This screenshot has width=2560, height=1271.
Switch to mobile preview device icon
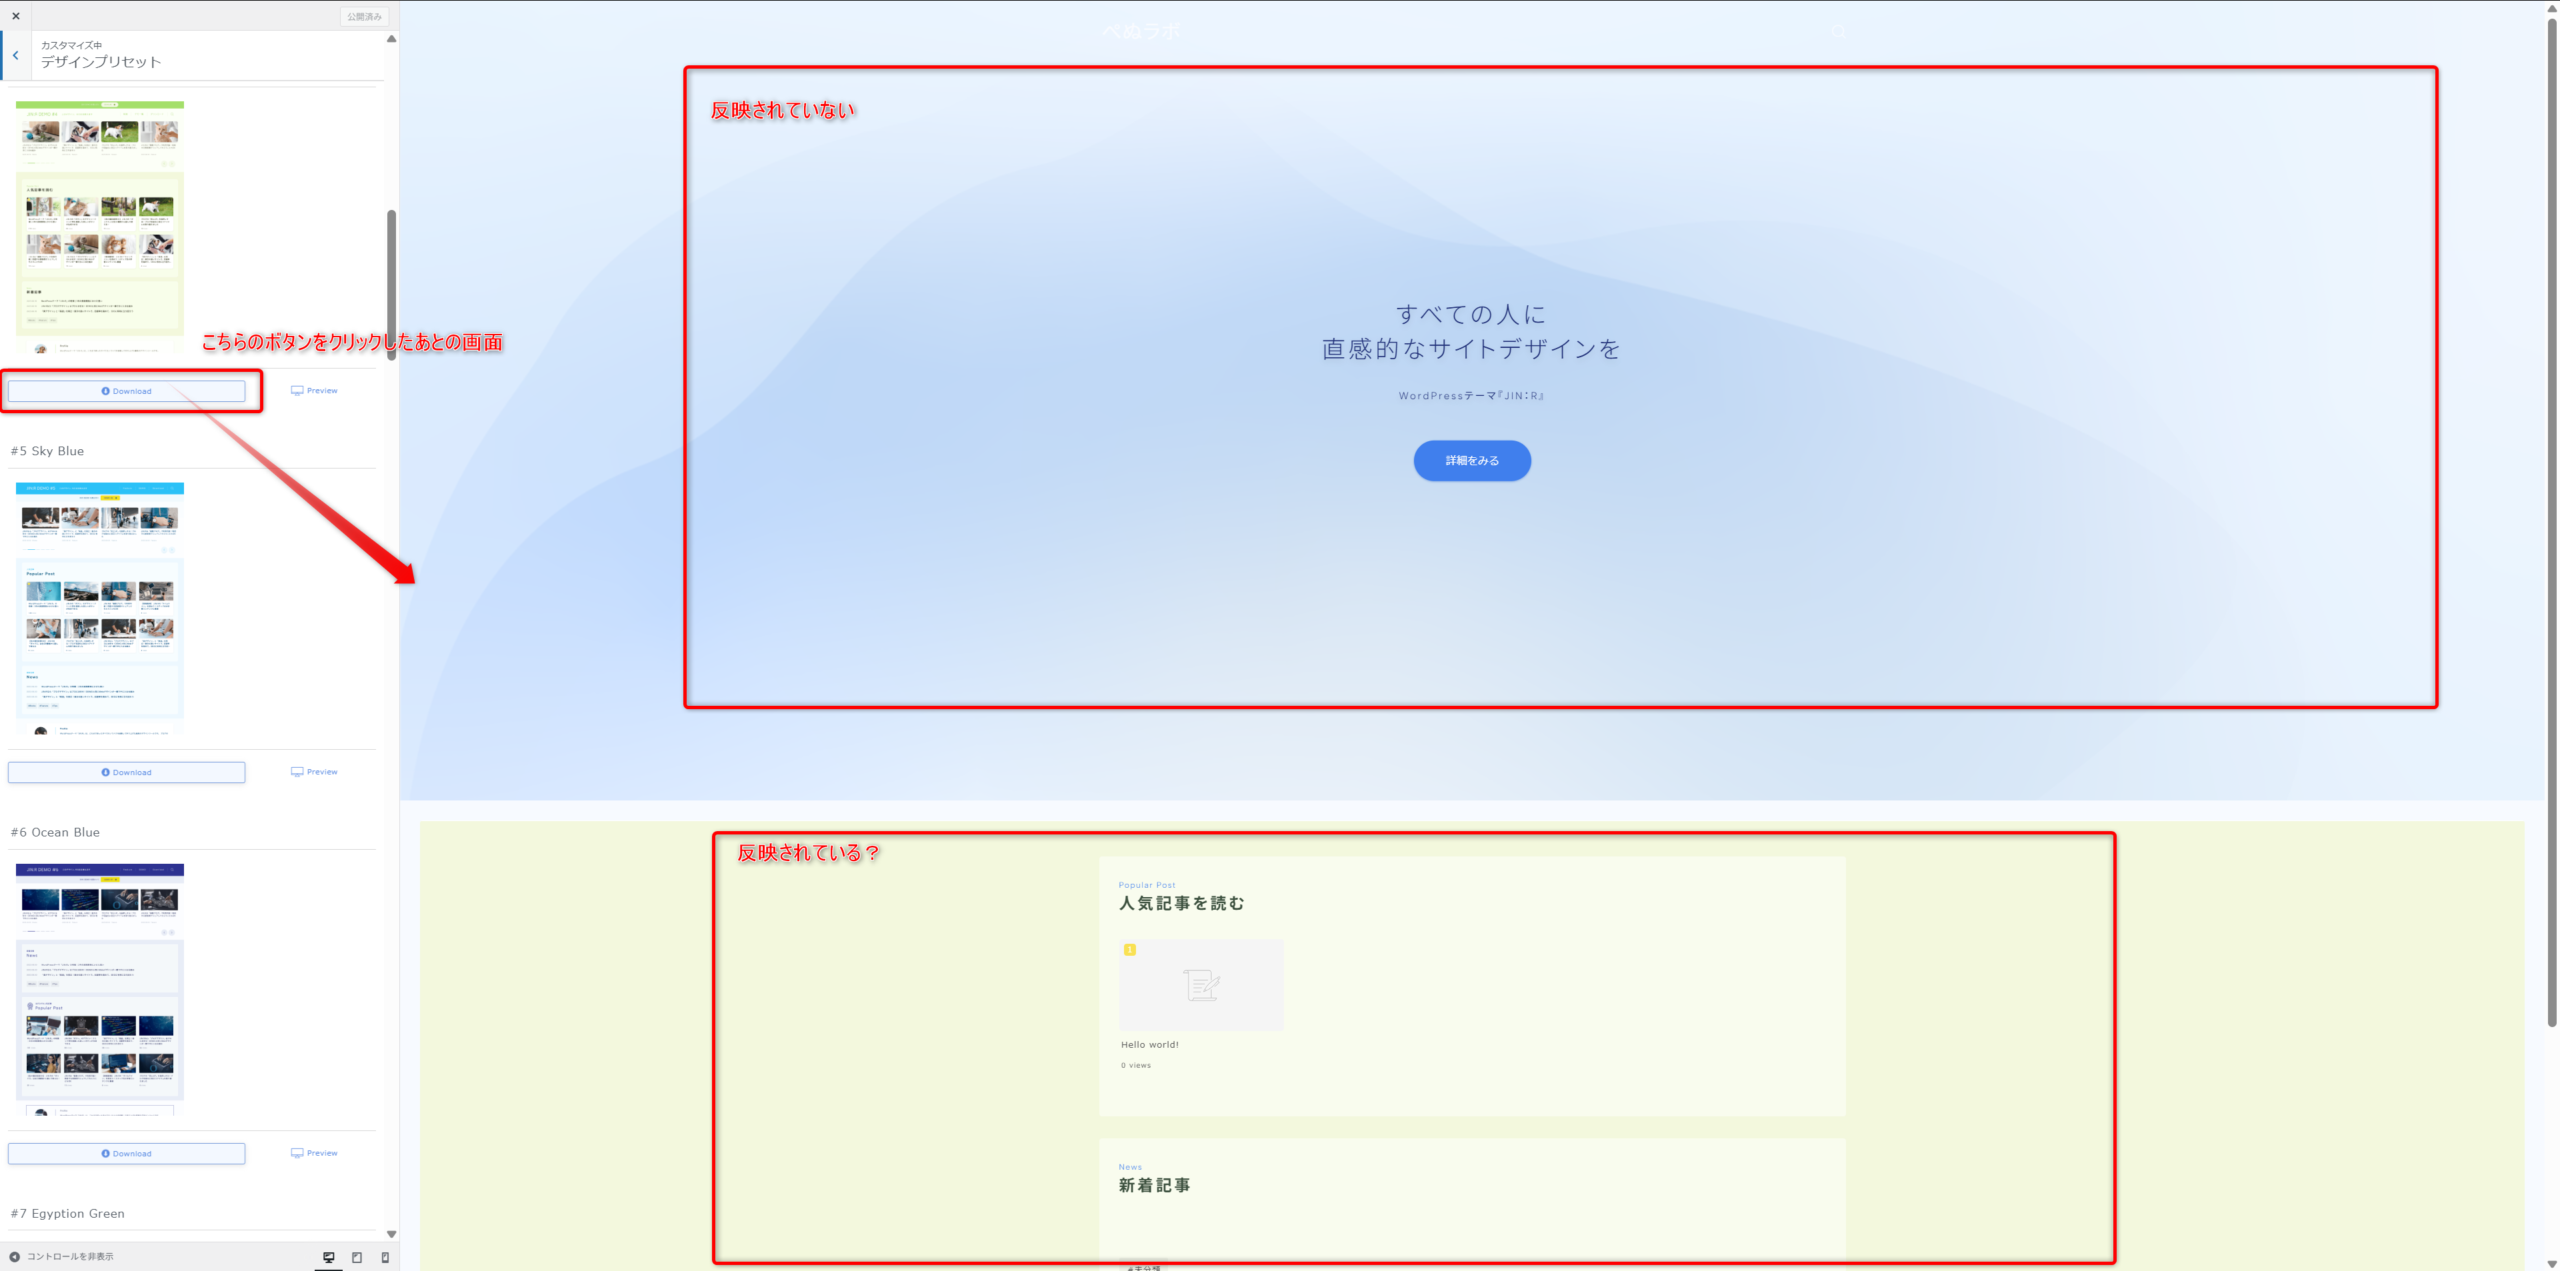385,1257
